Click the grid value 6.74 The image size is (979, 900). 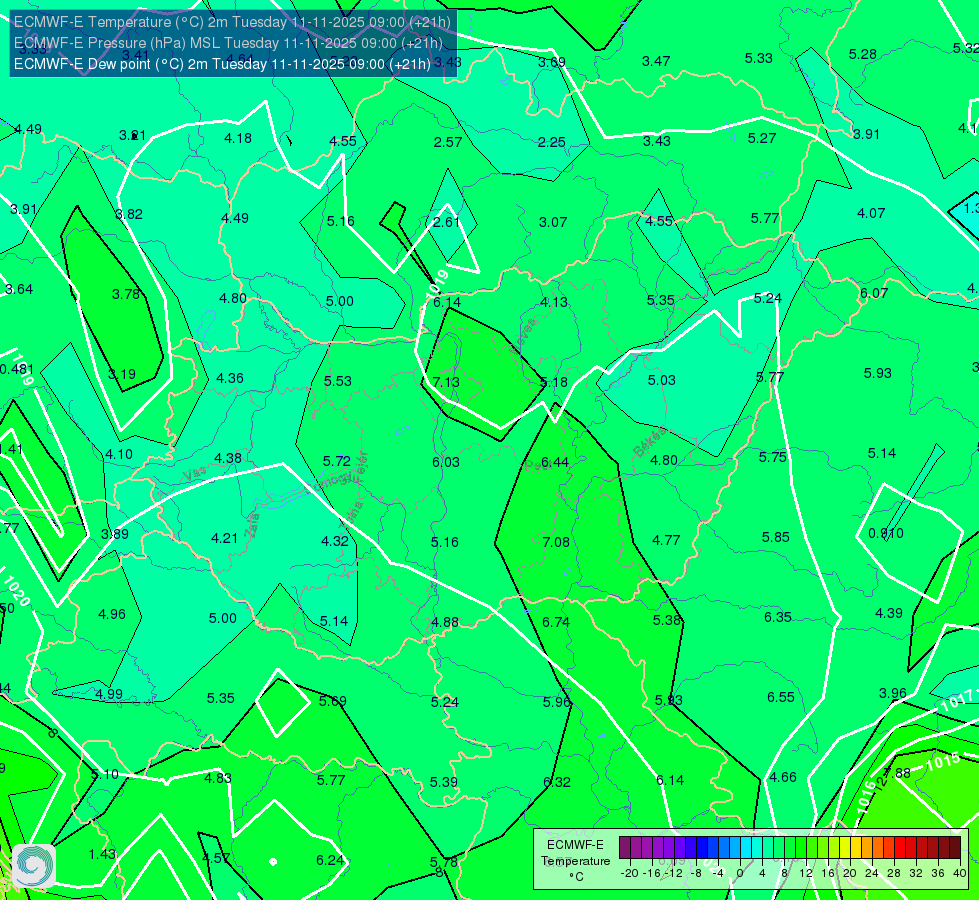click(556, 622)
